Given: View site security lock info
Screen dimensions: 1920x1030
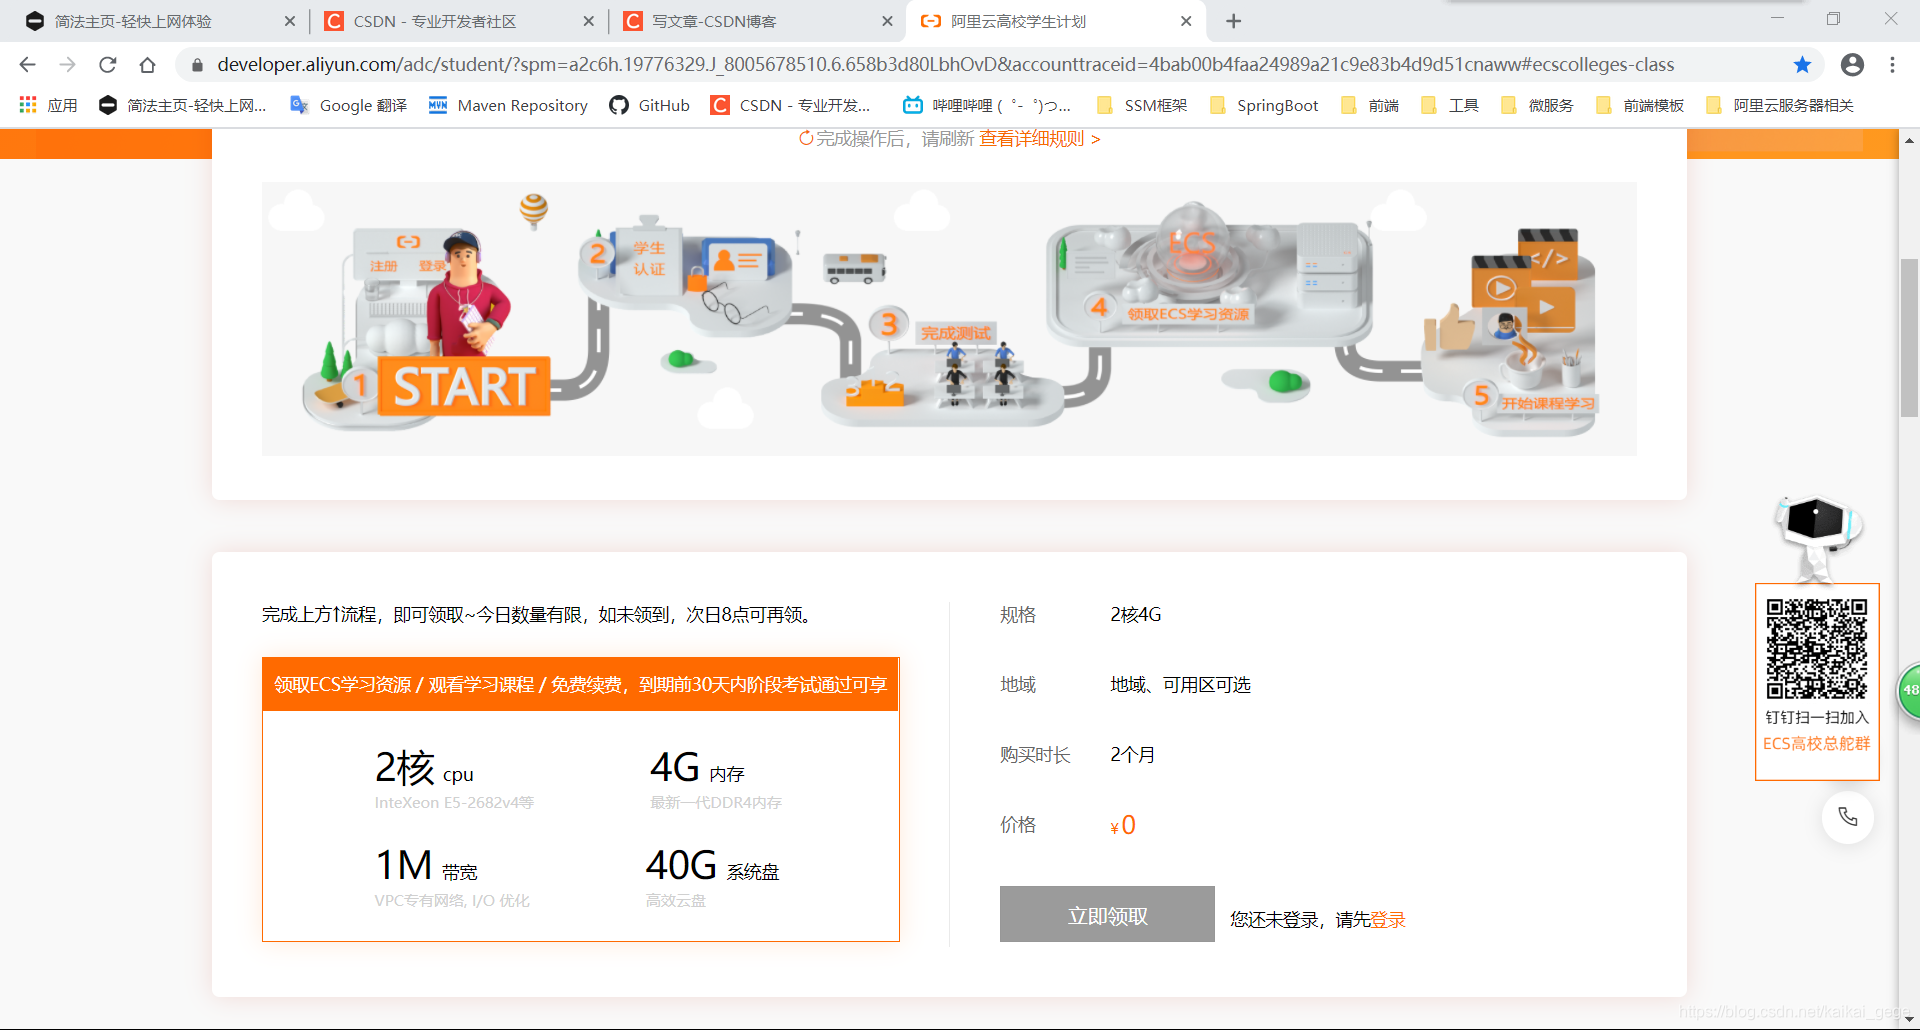Looking at the screenshot, I should point(197,65).
